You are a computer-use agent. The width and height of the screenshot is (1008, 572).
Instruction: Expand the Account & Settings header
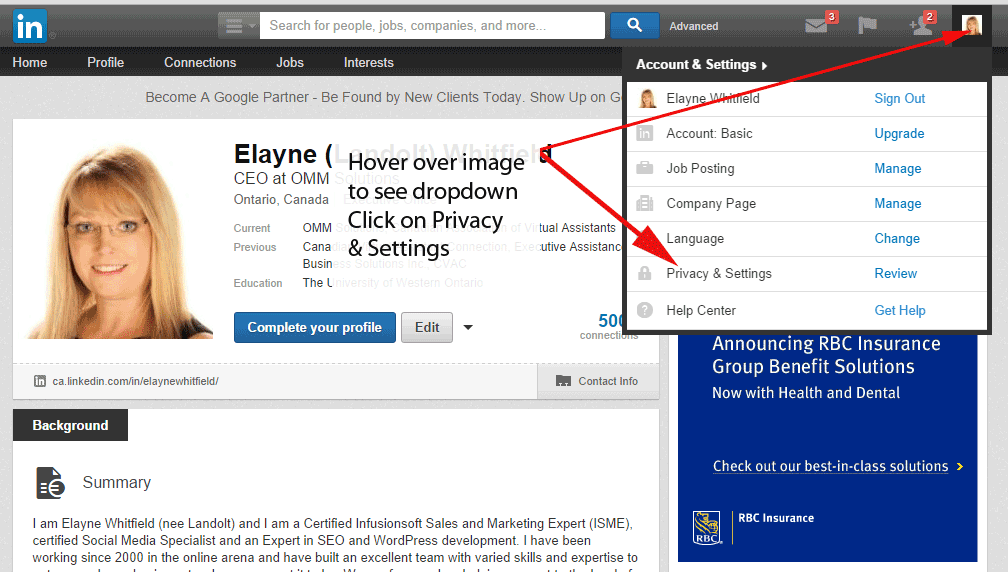[x=701, y=64]
